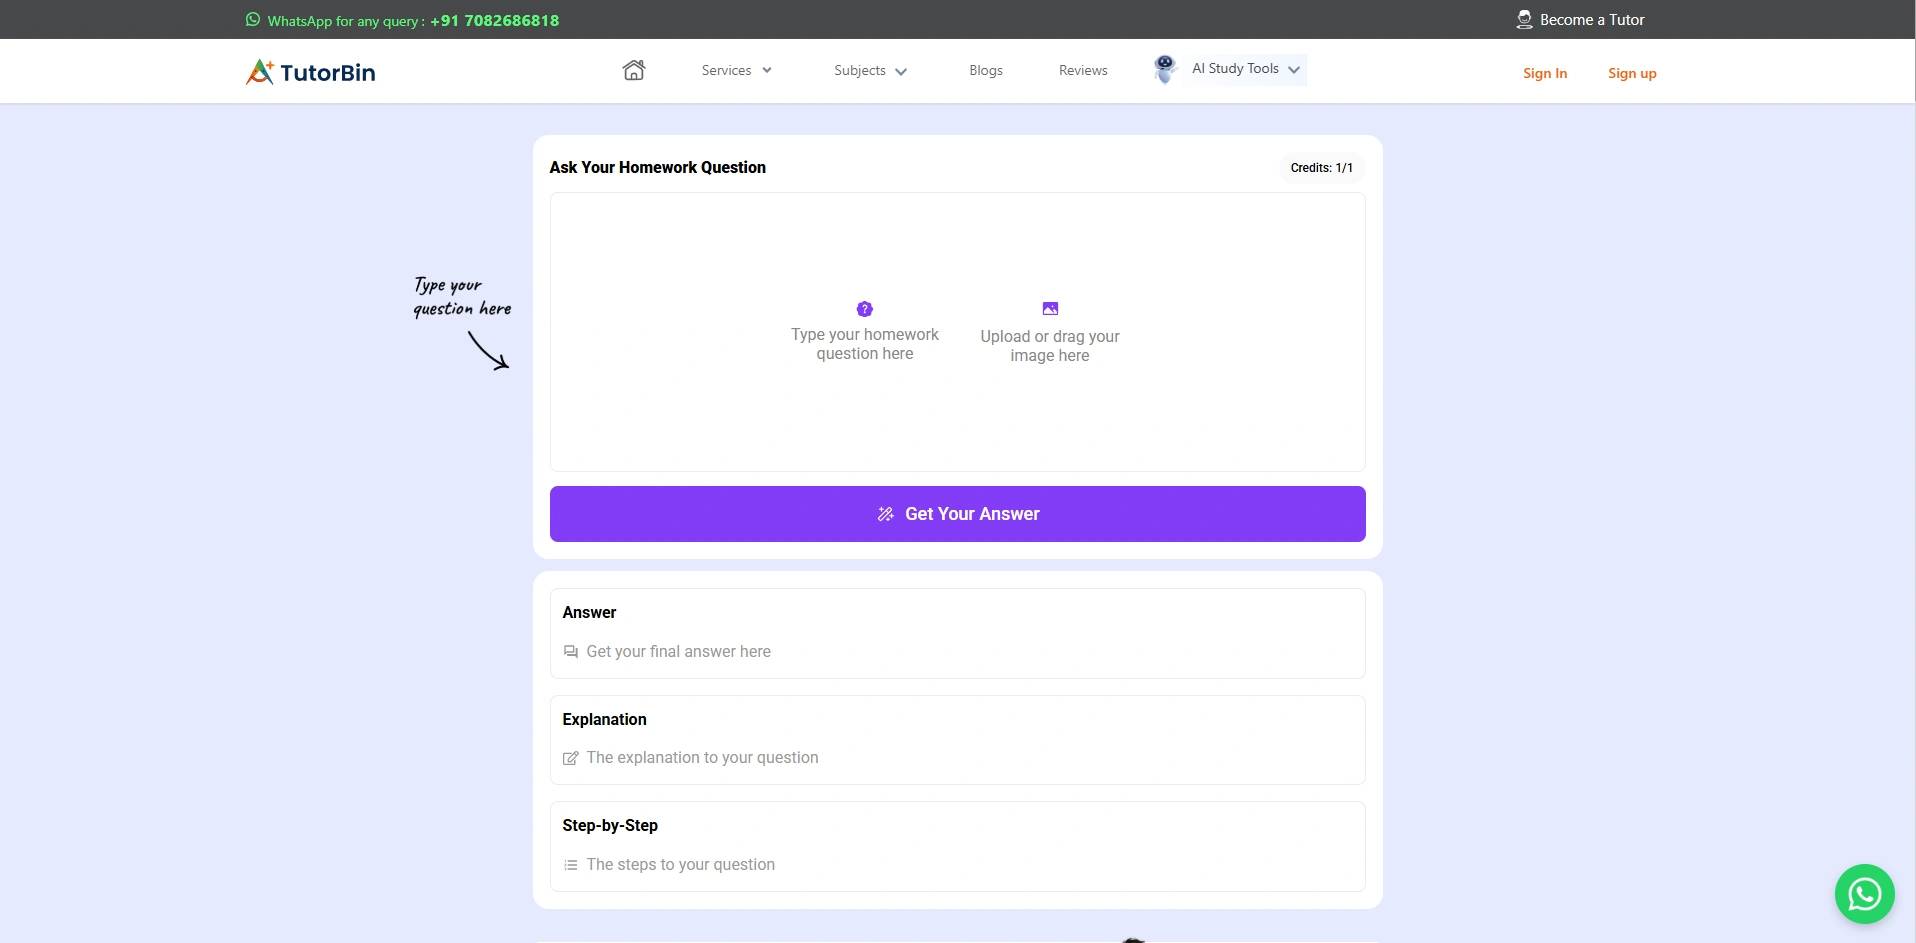
Task: Expand the Subjects menu
Action: 869,70
